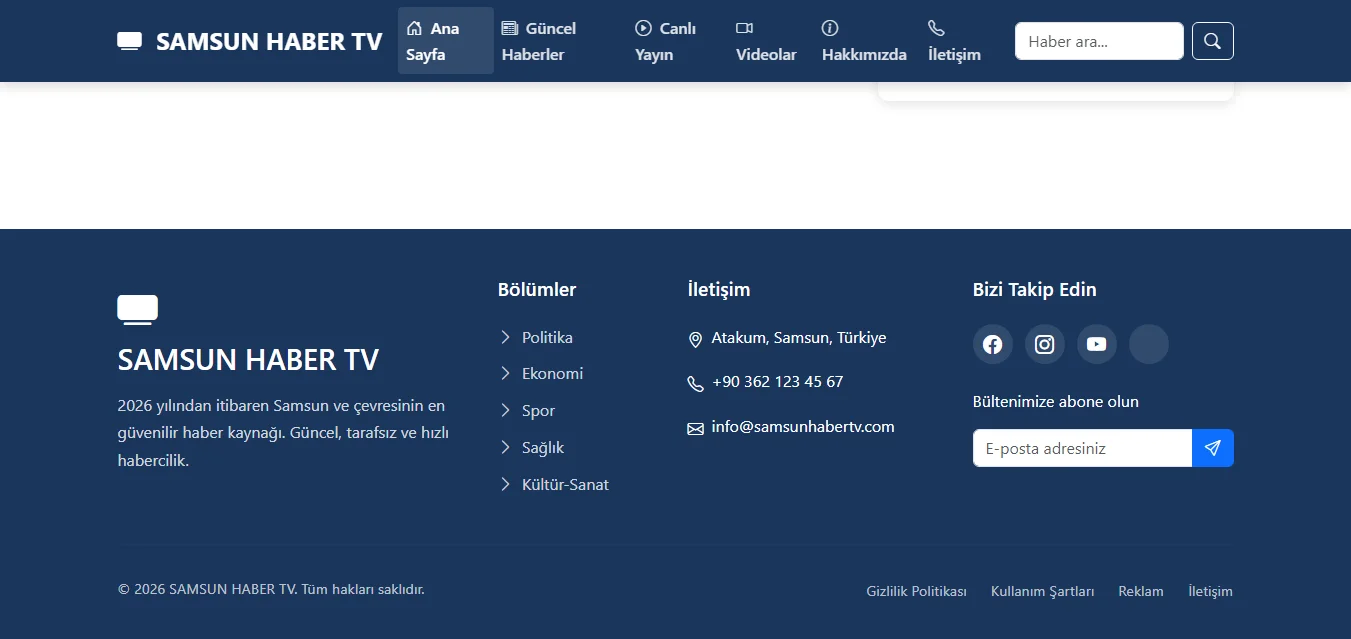Focus the E-posta adresiniz input

1081,448
